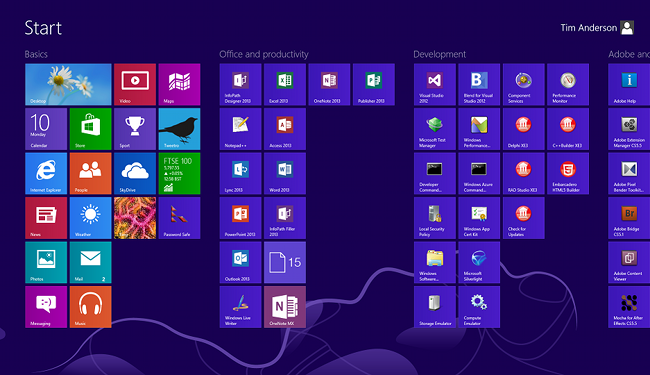Open the Bing tile with coral image
Screen dimensions: 650x375
pyautogui.click(x=135, y=218)
